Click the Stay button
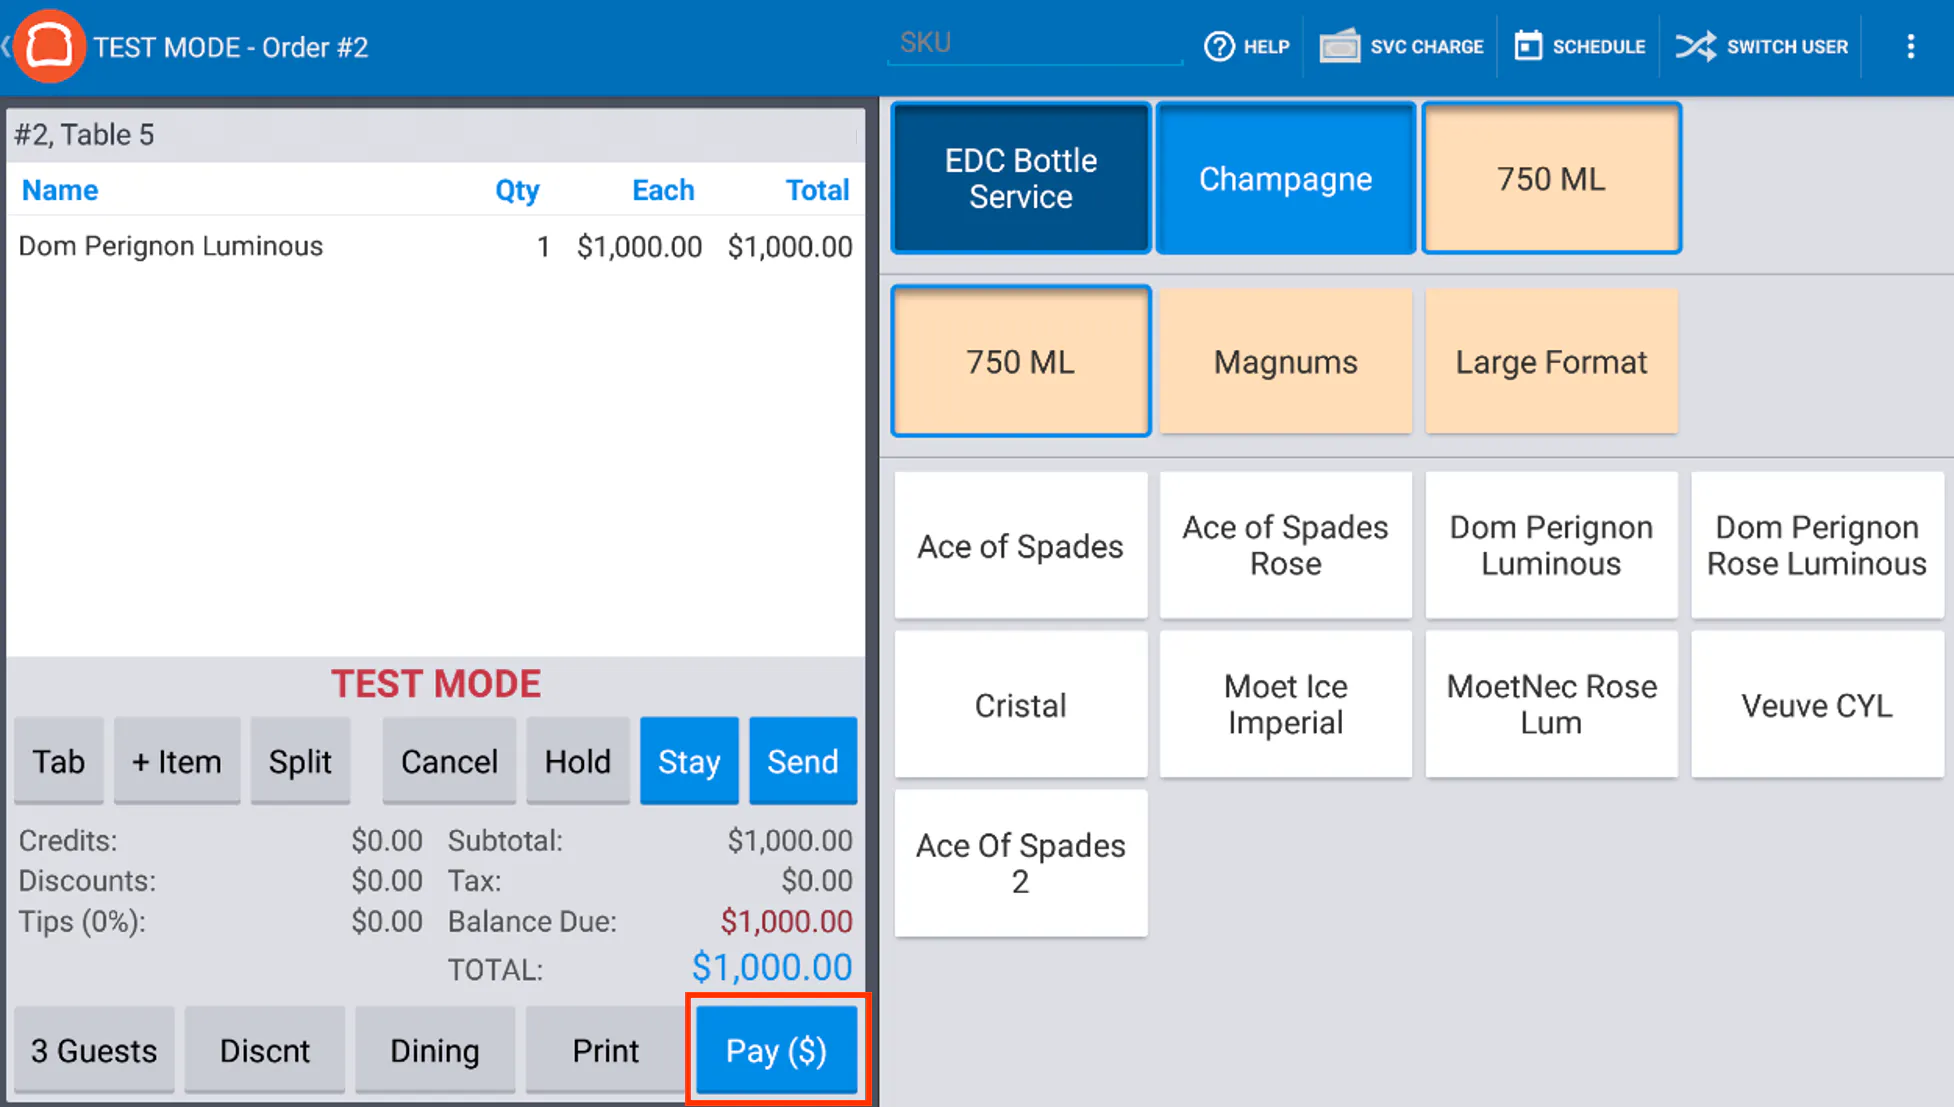This screenshot has width=1954, height=1107. point(688,761)
